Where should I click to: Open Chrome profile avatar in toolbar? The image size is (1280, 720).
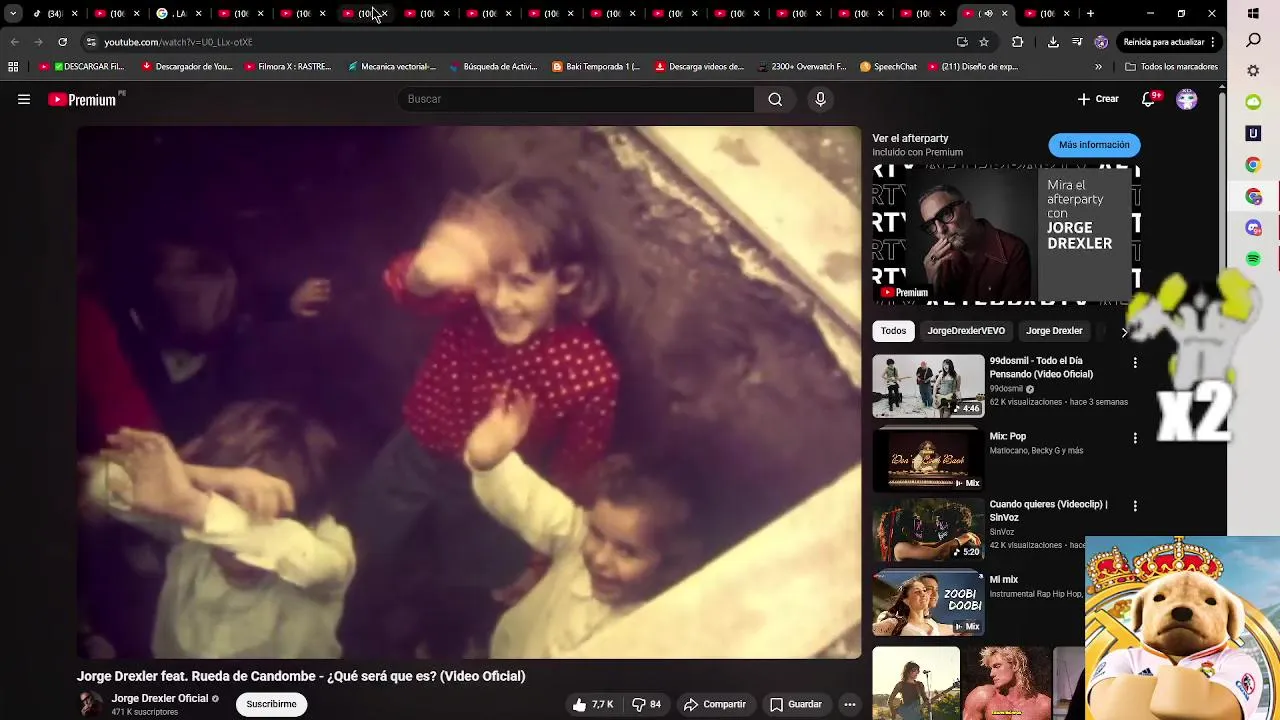tap(1101, 42)
